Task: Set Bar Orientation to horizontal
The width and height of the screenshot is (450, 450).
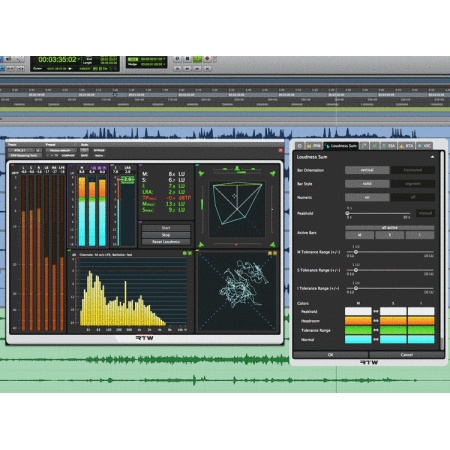Action: [413, 170]
